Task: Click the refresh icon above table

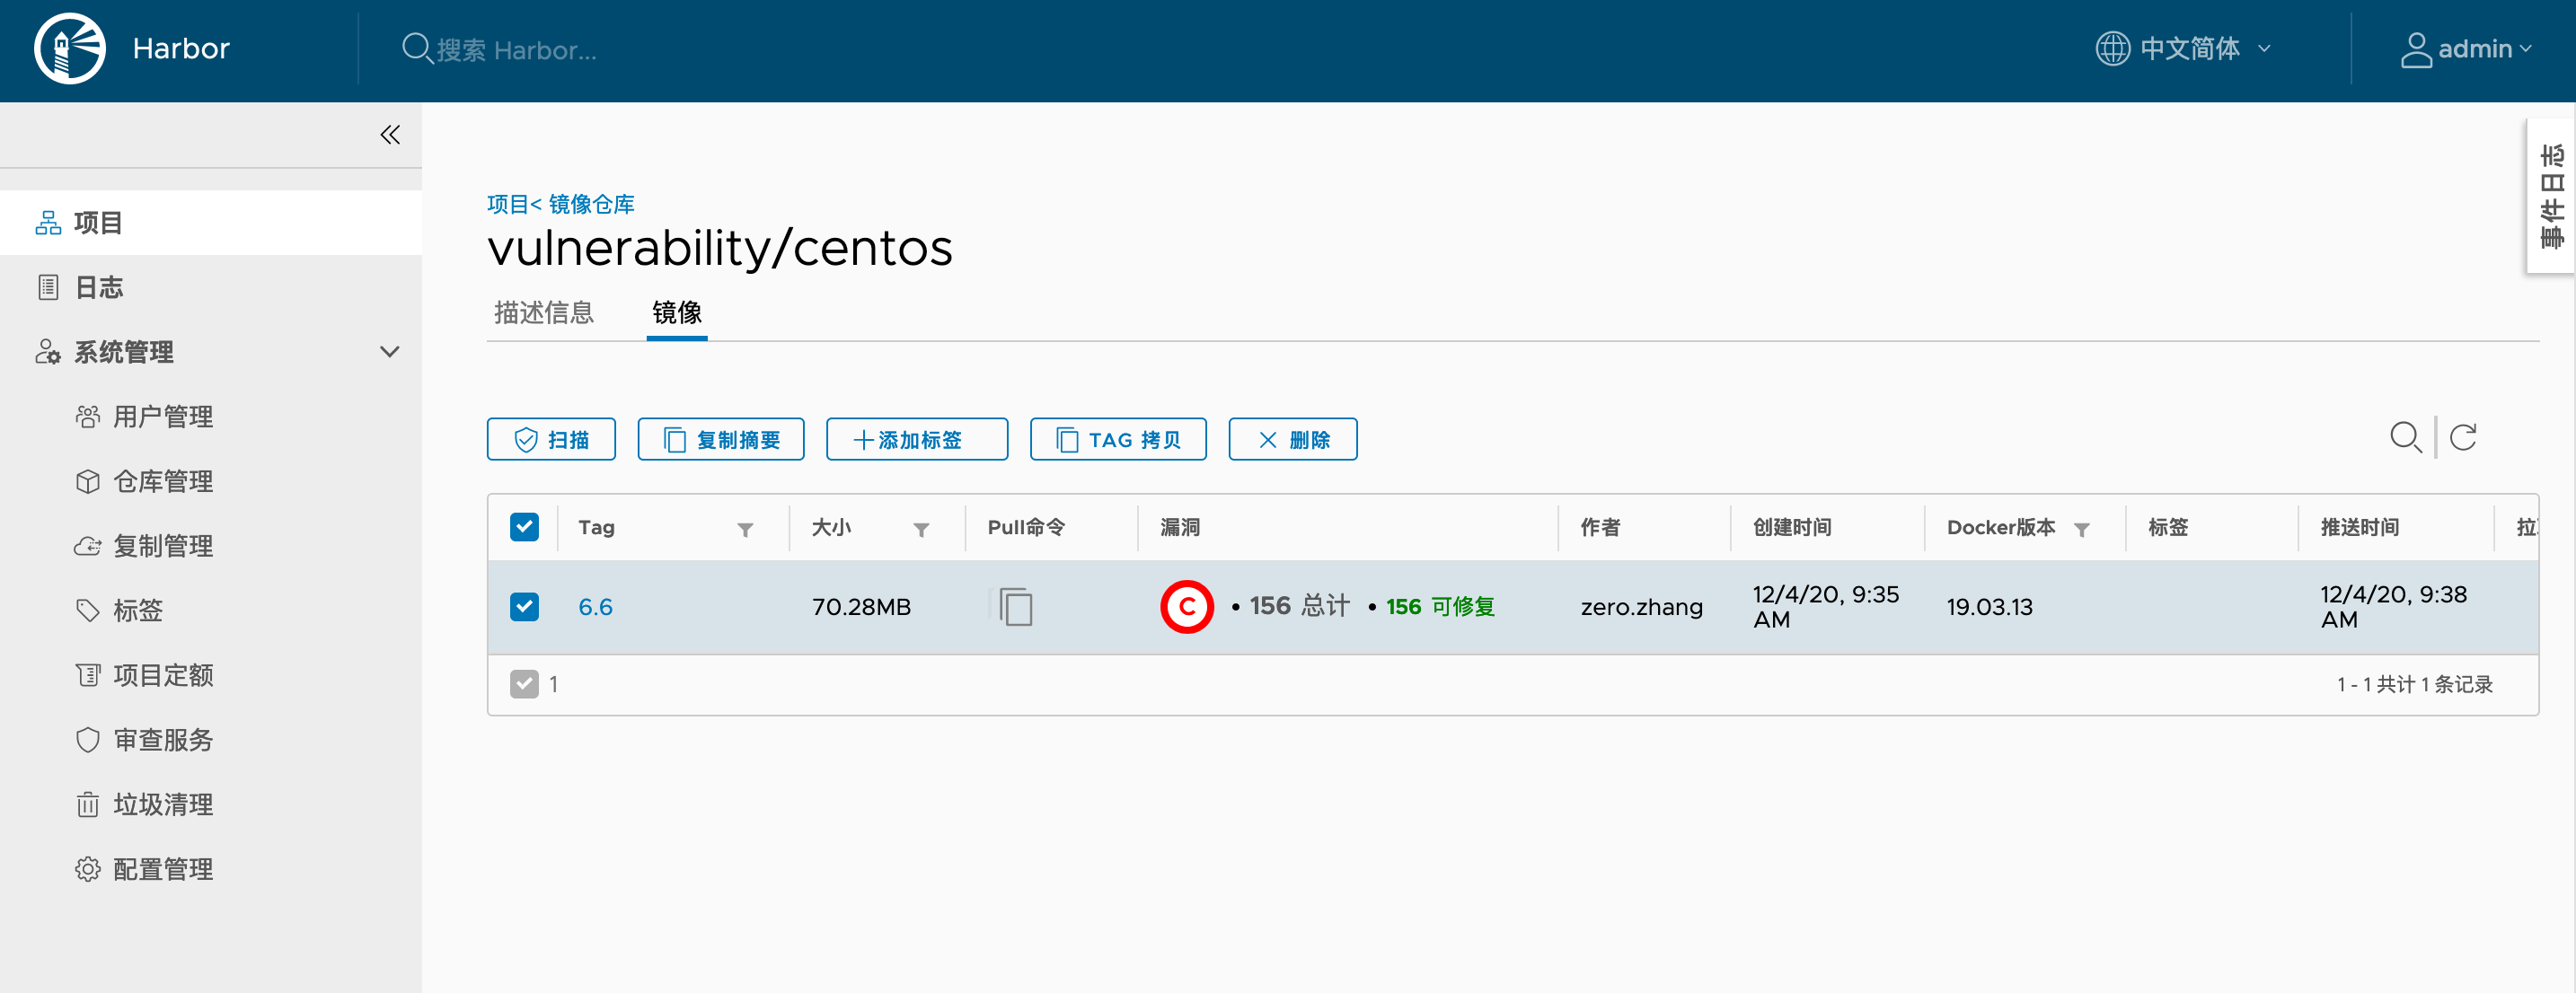Action: (x=2463, y=436)
